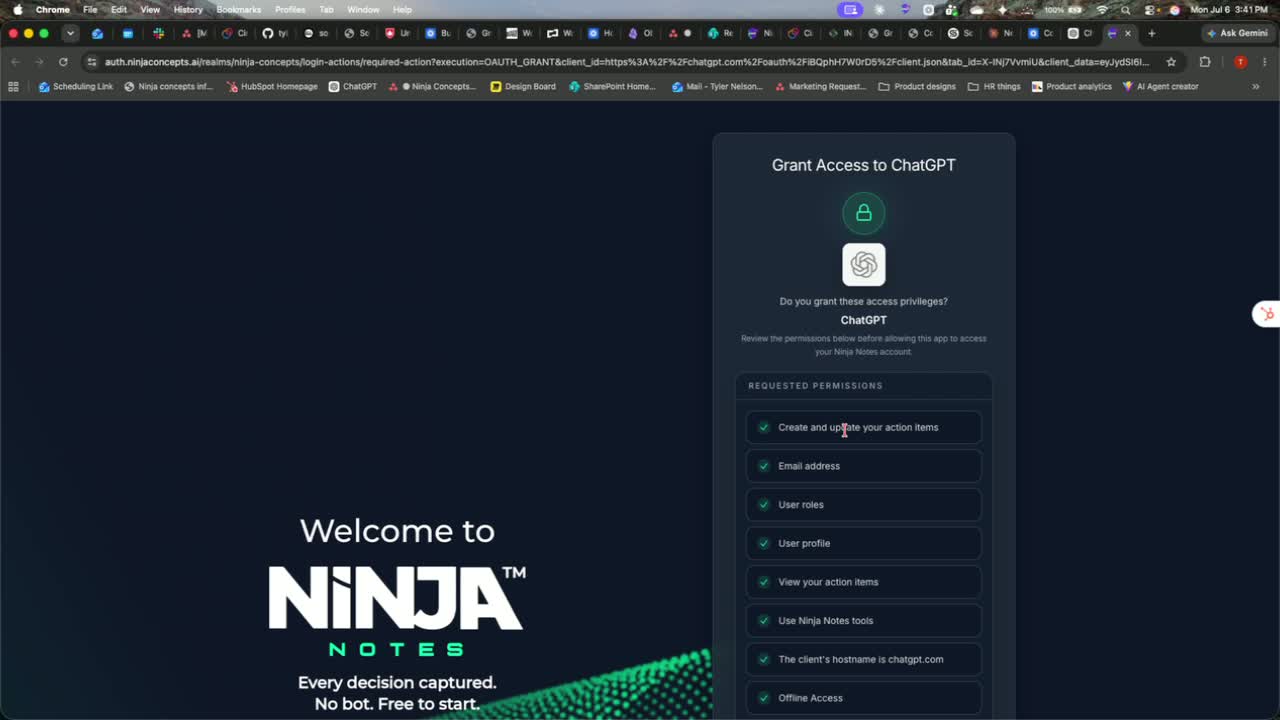This screenshot has width=1280, height=720.
Task: Click the address bar URL
Action: 627,62
